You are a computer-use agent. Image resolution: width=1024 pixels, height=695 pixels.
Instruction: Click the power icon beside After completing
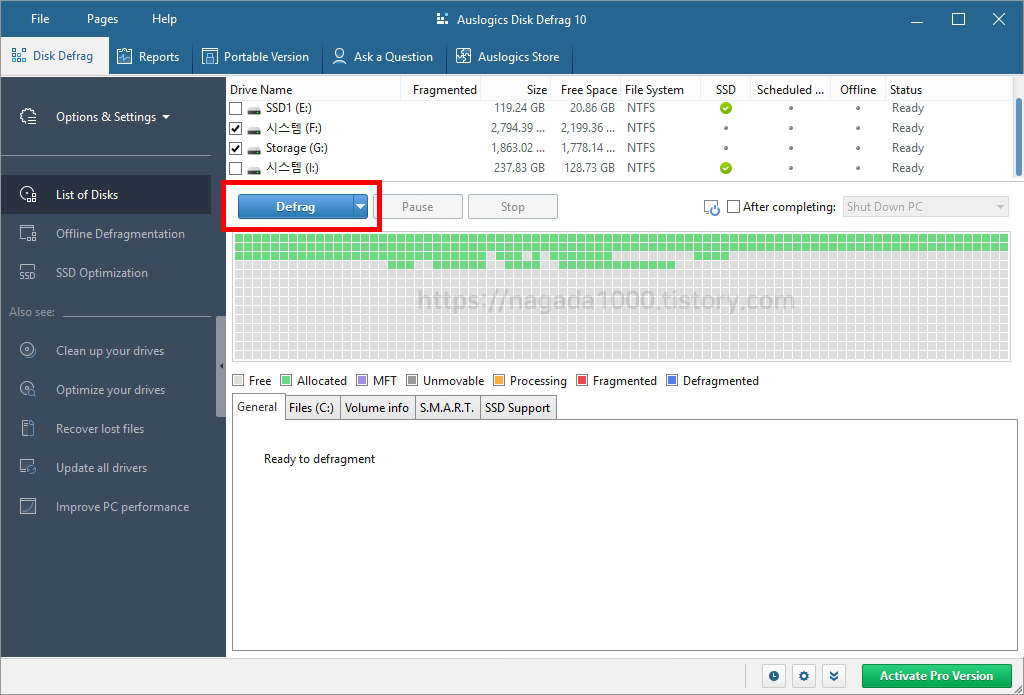coord(711,208)
